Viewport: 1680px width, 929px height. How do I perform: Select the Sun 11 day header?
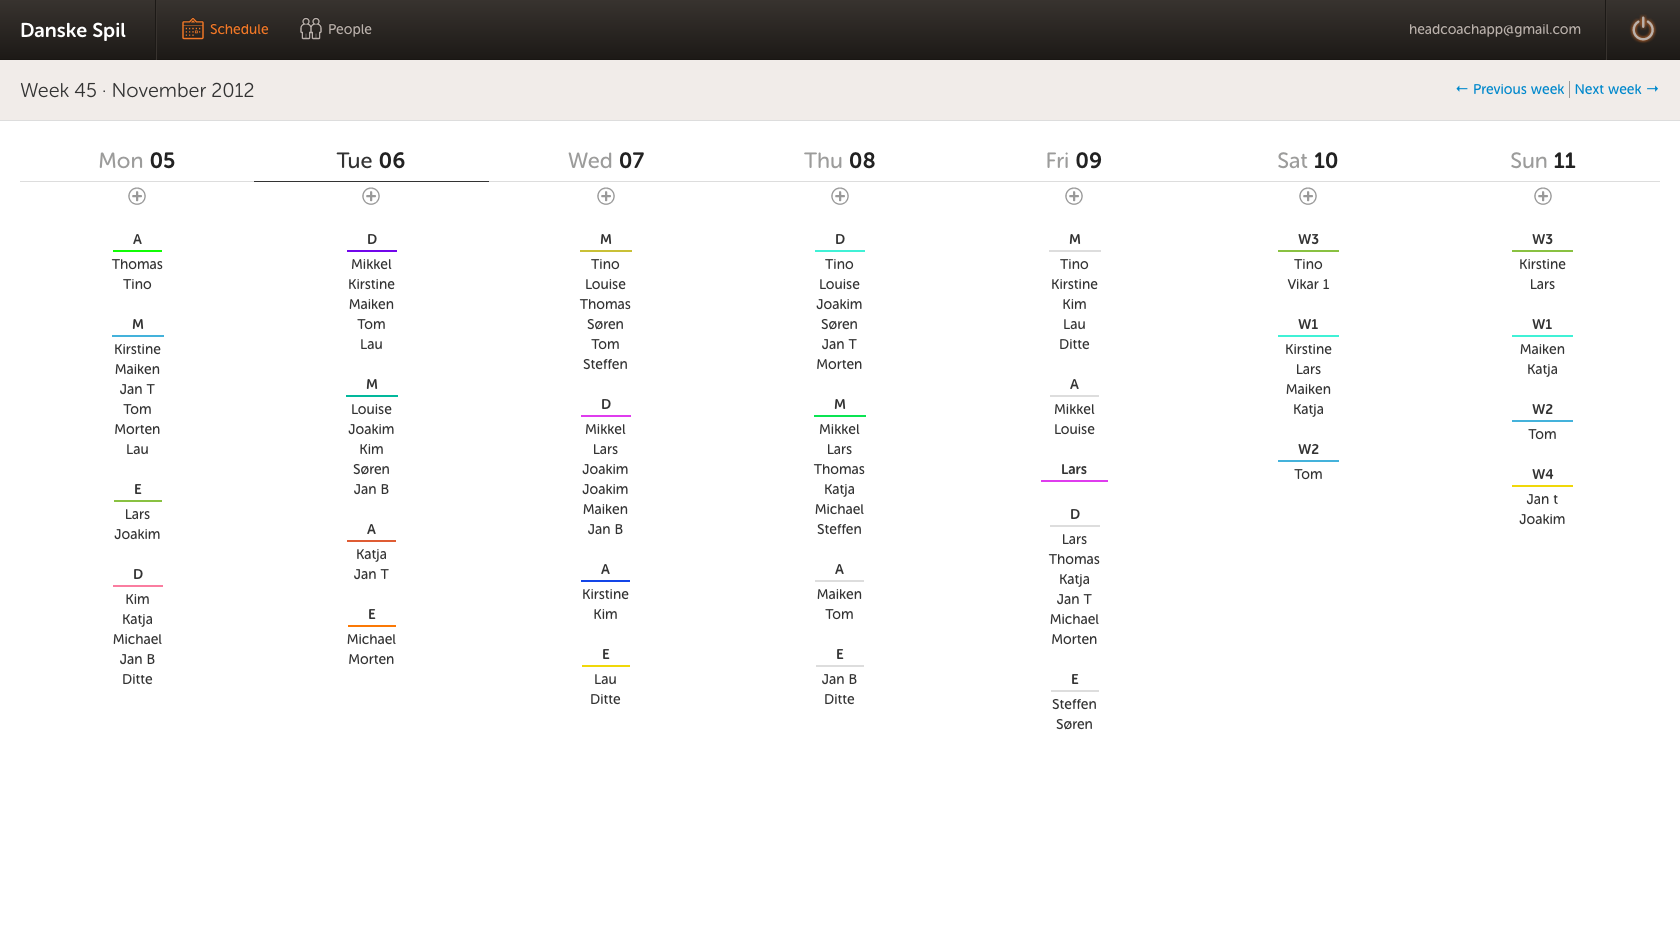(x=1543, y=160)
